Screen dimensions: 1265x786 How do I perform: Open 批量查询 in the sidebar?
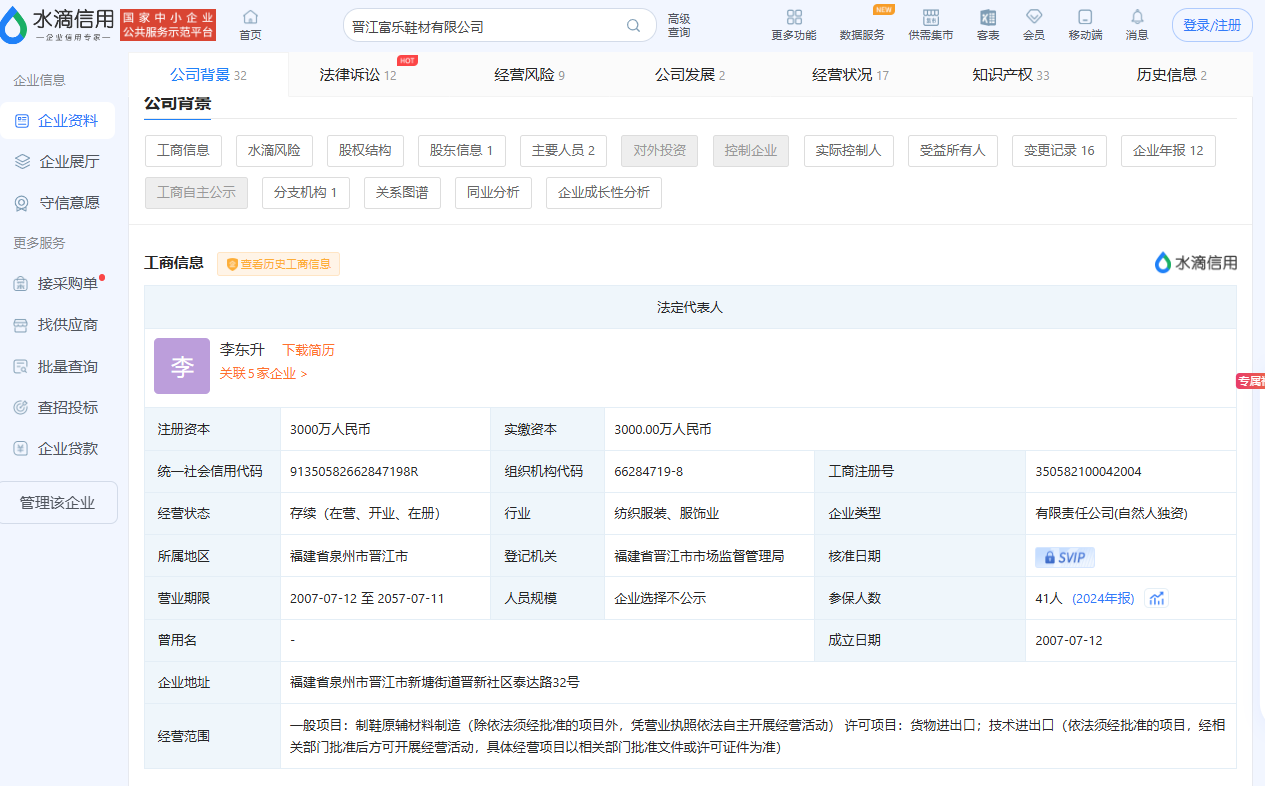click(57, 366)
